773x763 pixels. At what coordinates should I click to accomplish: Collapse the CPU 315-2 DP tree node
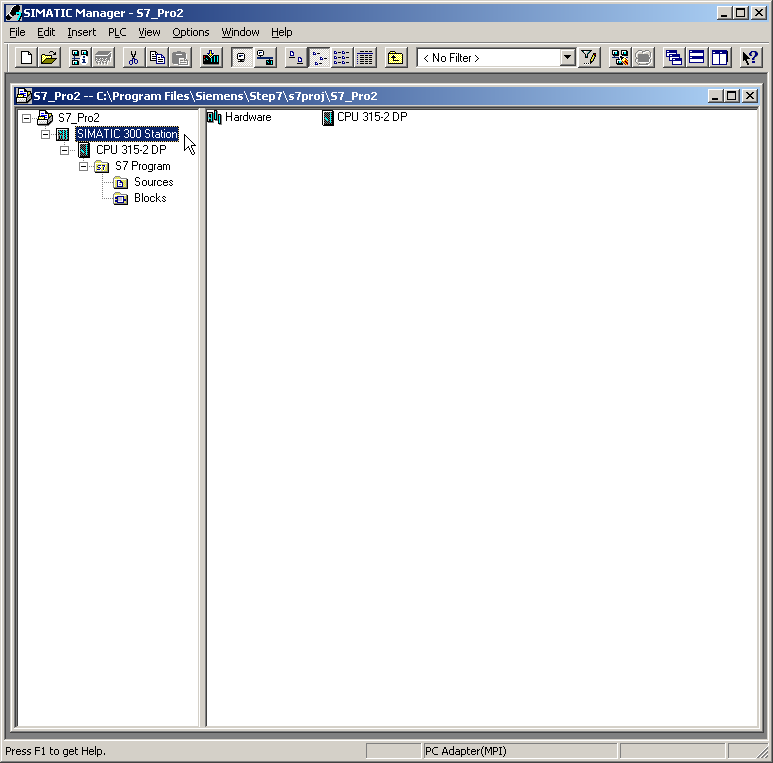click(x=64, y=150)
